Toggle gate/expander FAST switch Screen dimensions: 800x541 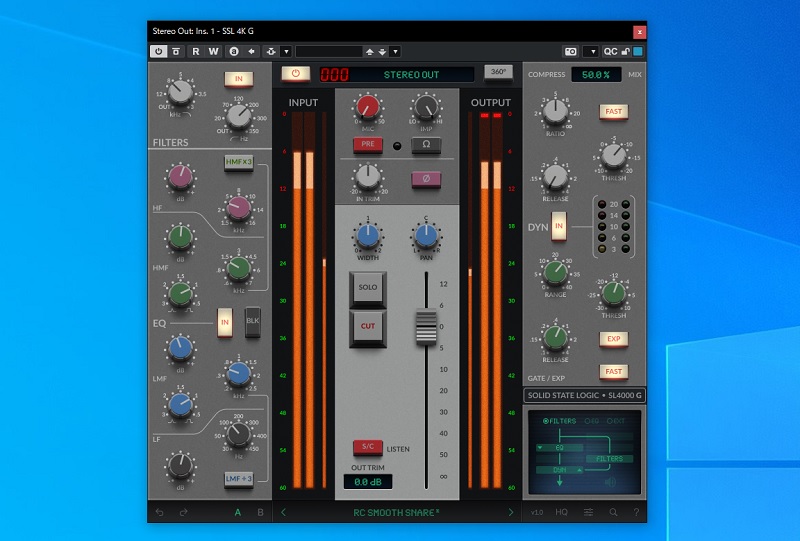613,372
